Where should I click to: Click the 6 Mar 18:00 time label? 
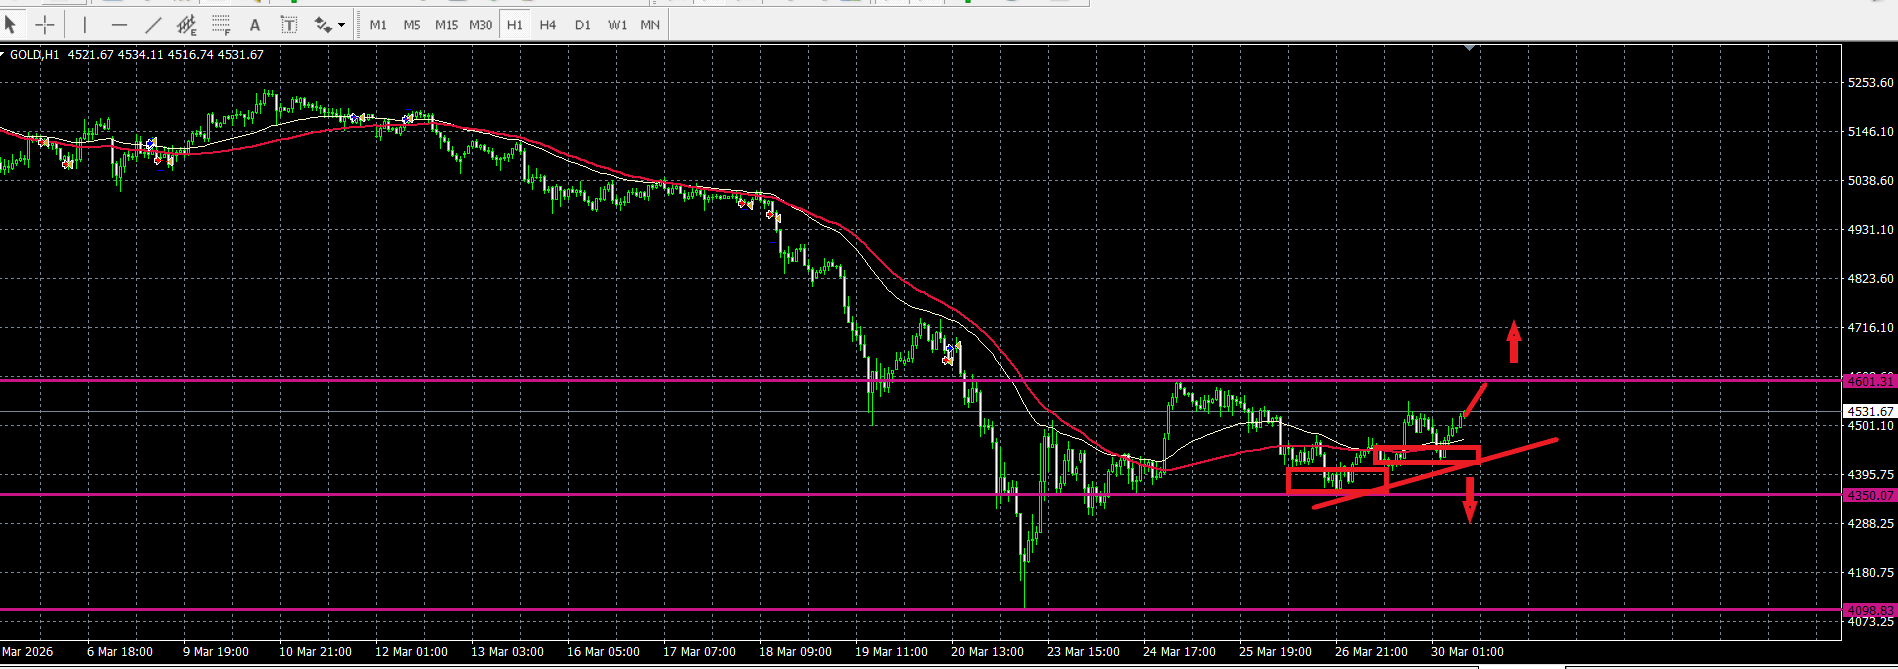(120, 652)
